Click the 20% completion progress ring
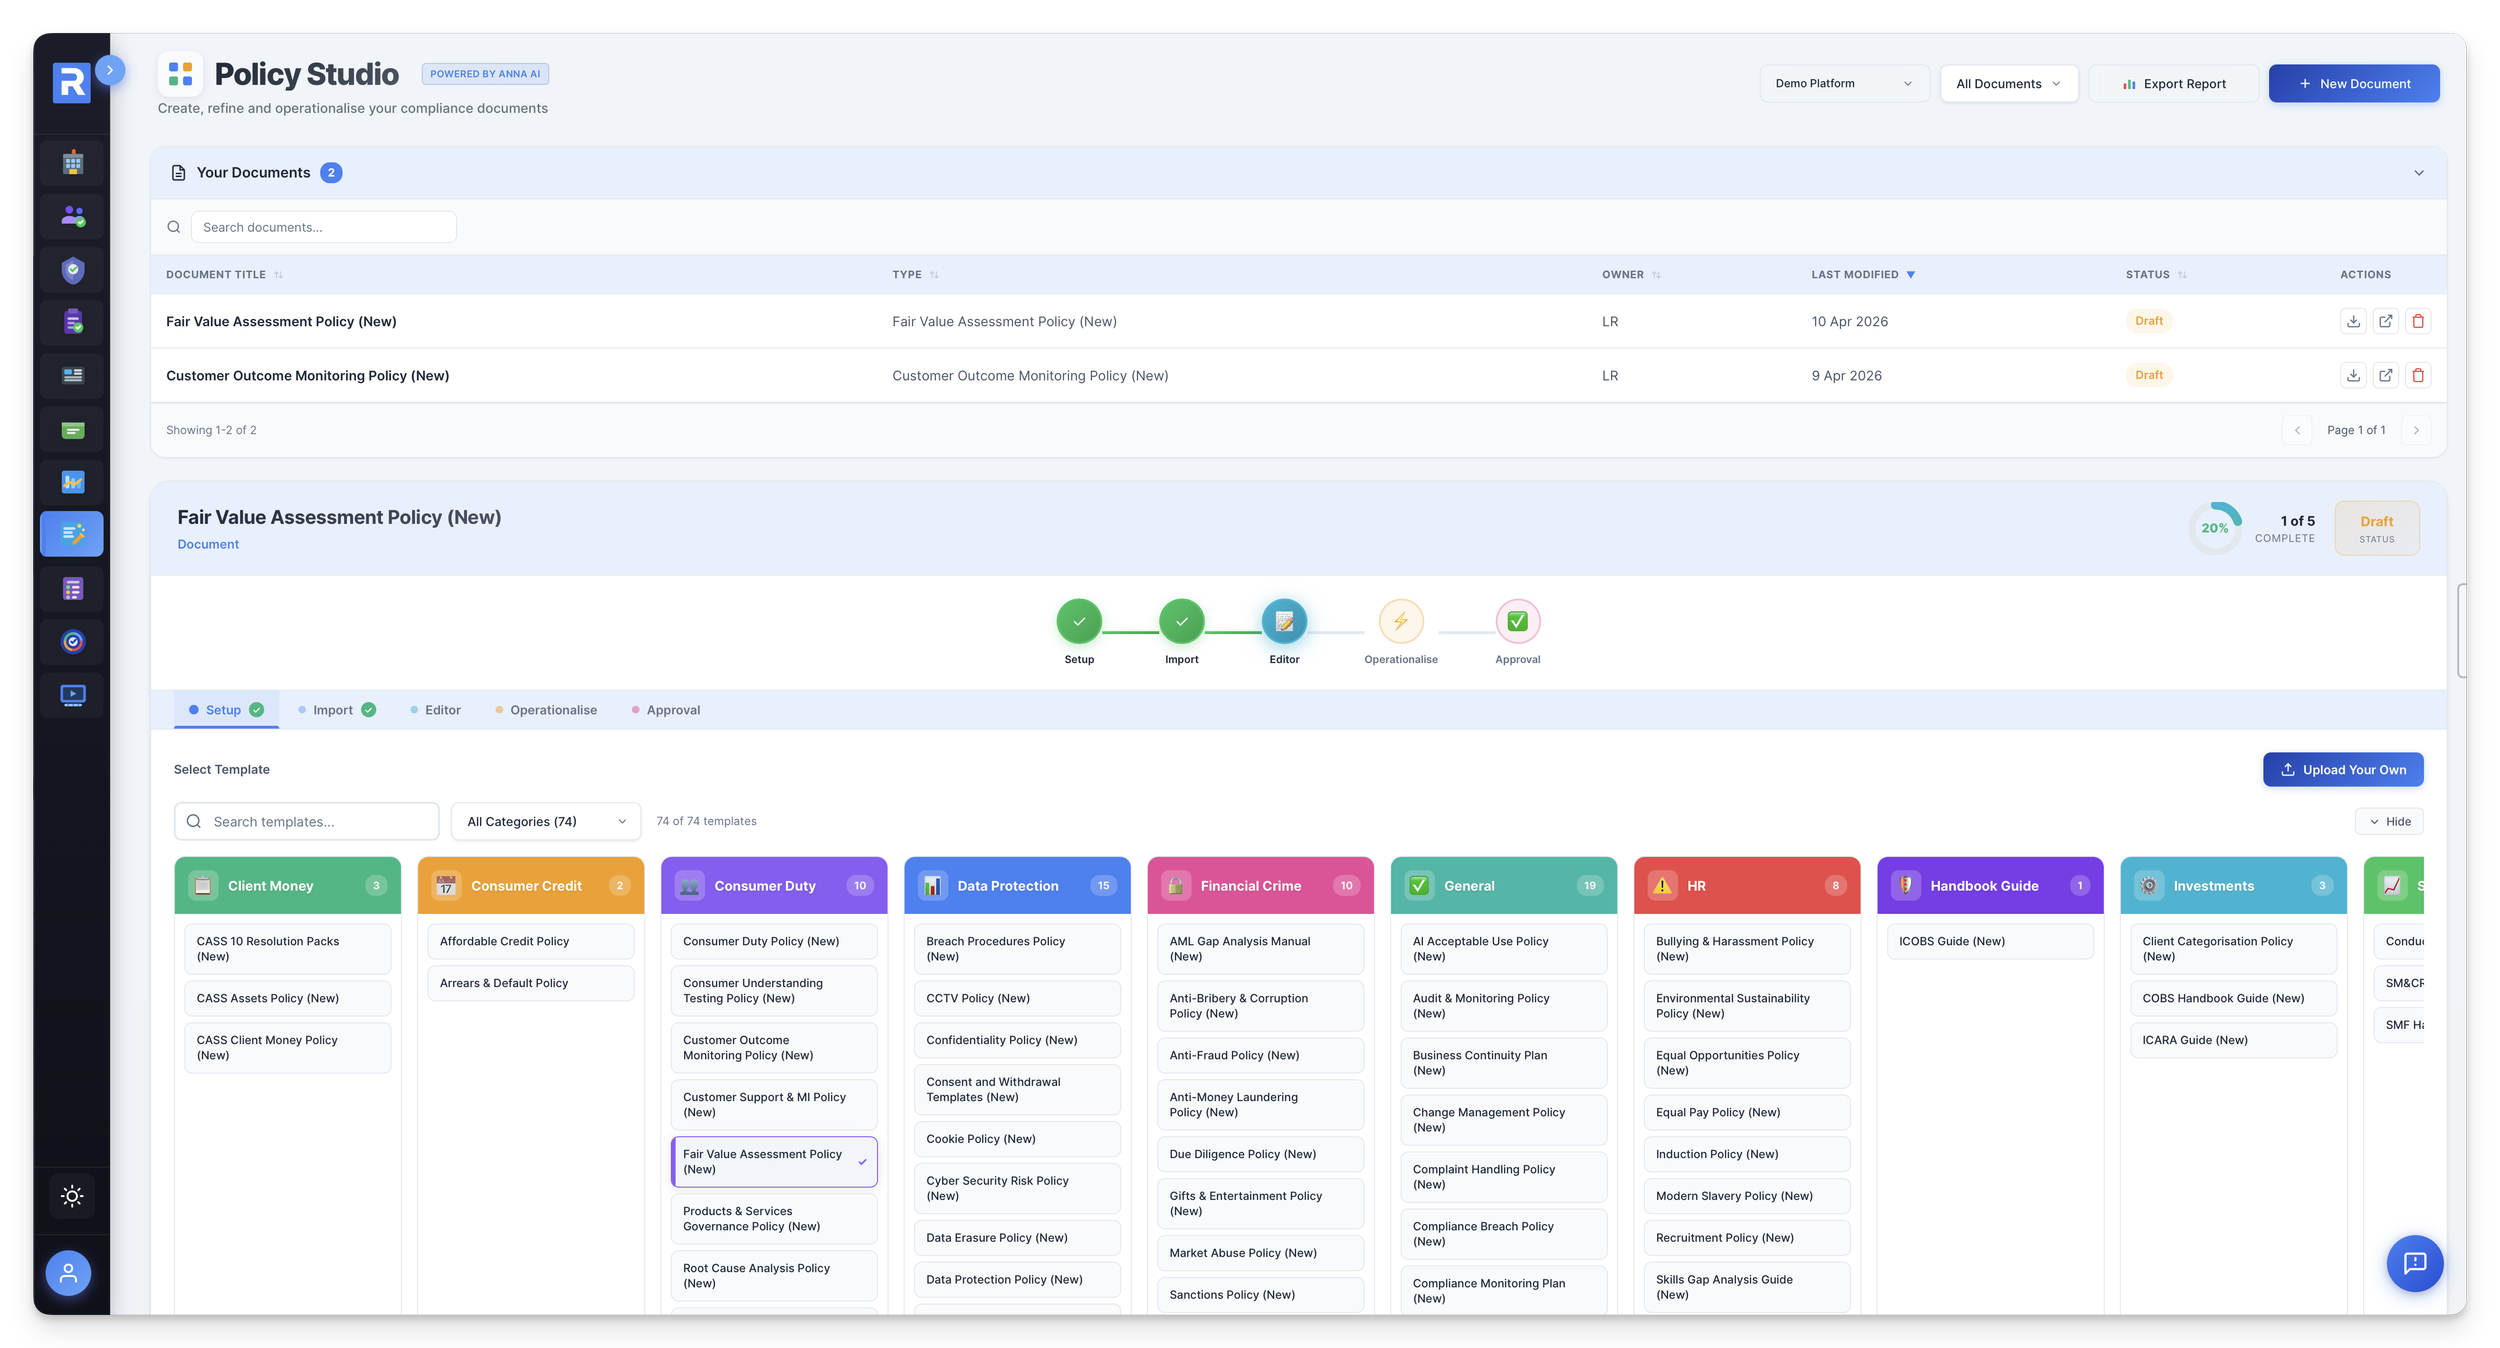 [2214, 528]
